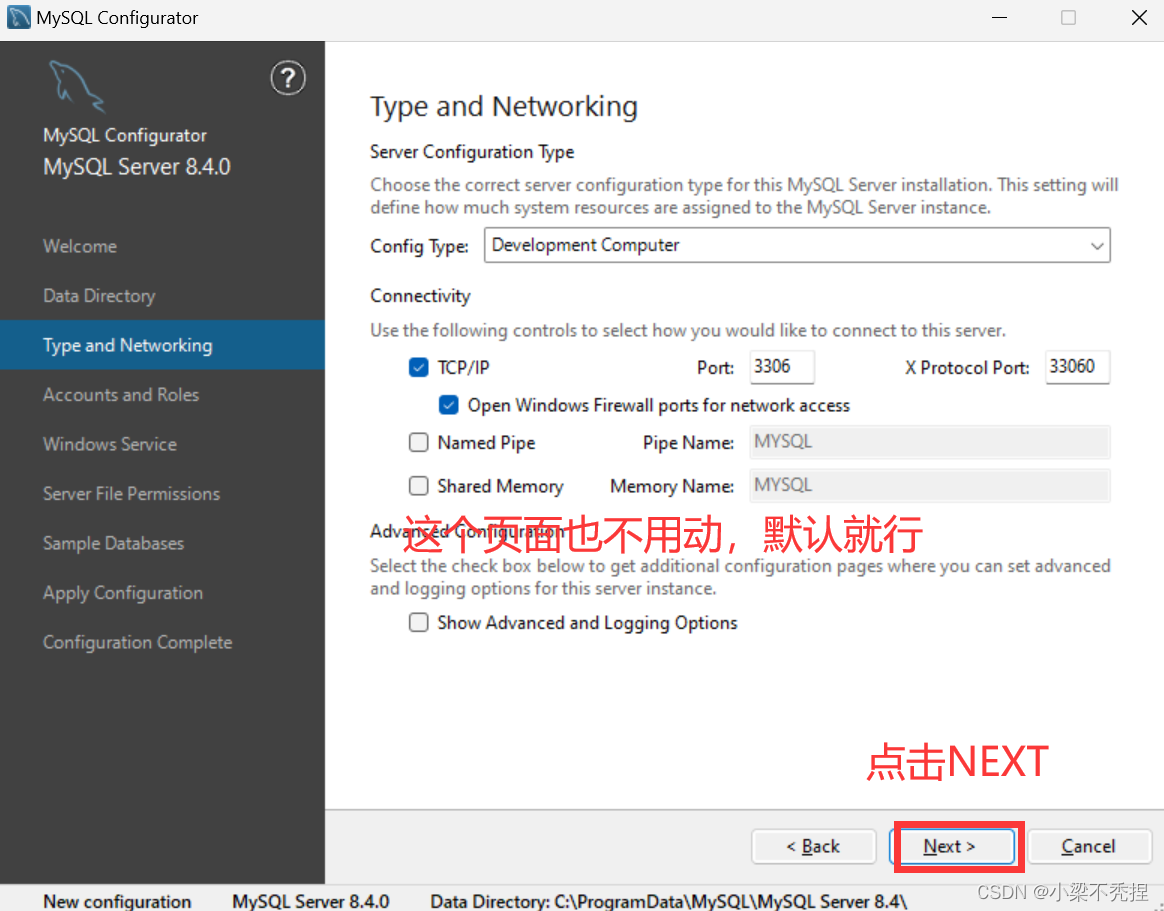Click the 'X Protocol Port:' label

point(967,368)
